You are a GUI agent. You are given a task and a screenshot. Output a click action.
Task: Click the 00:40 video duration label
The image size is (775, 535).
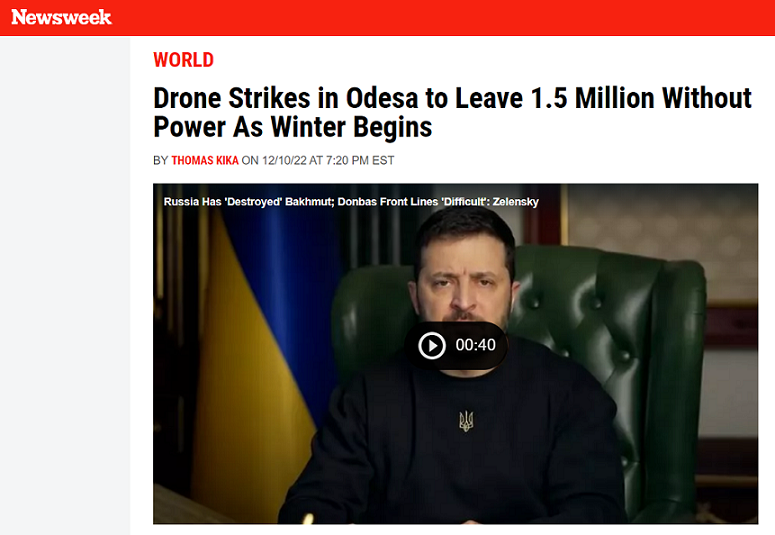tap(475, 345)
